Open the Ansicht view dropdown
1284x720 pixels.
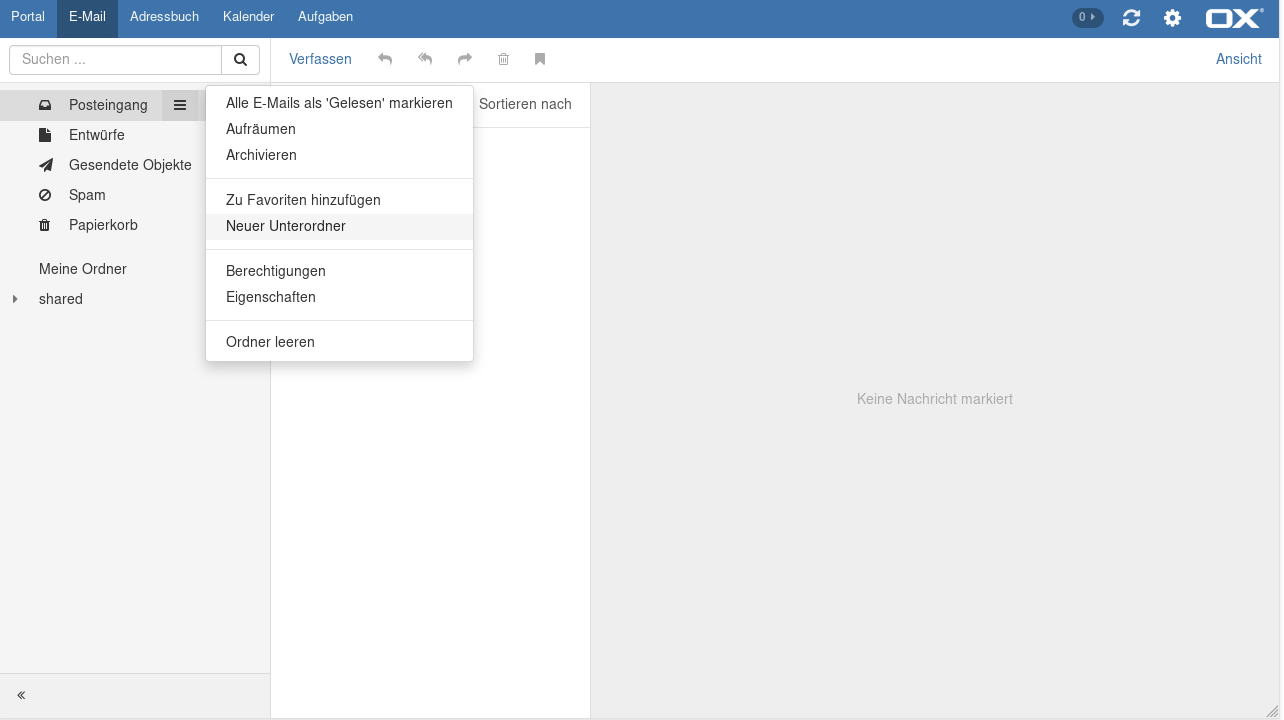1238,59
